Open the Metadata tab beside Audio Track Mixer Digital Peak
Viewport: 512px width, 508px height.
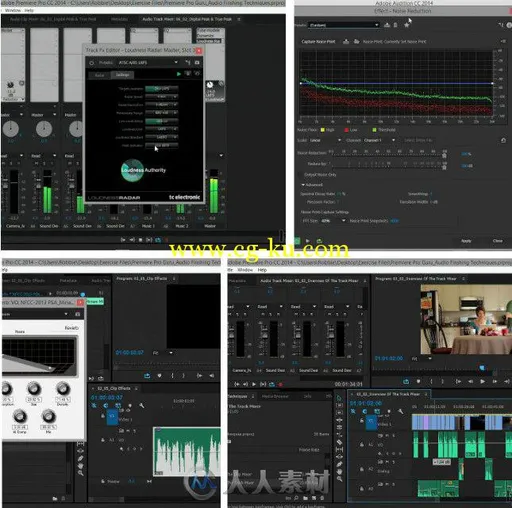(119, 19)
